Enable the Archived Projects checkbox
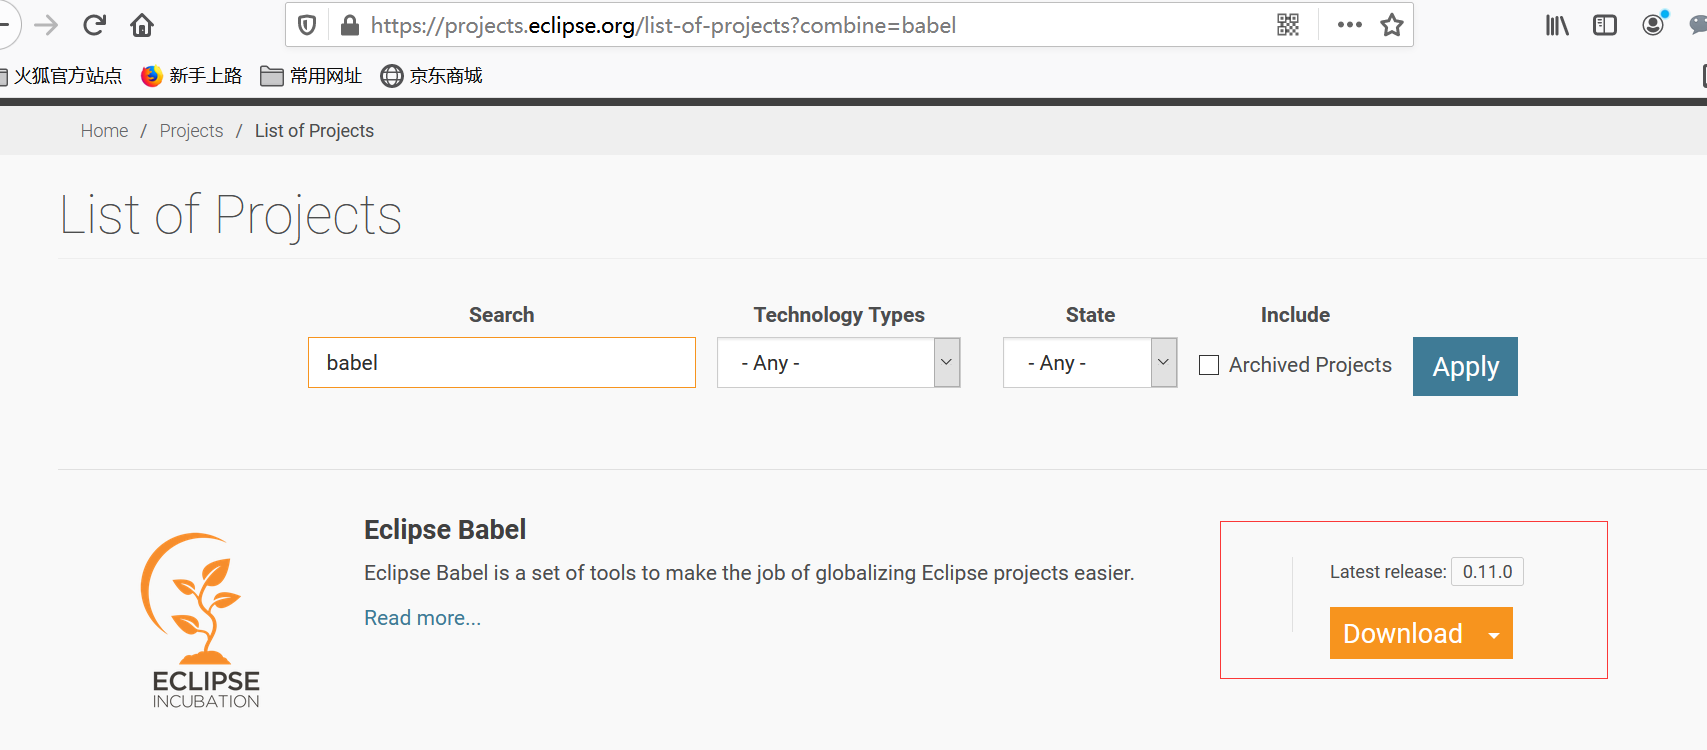The image size is (1707, 750). (1209, 365)
